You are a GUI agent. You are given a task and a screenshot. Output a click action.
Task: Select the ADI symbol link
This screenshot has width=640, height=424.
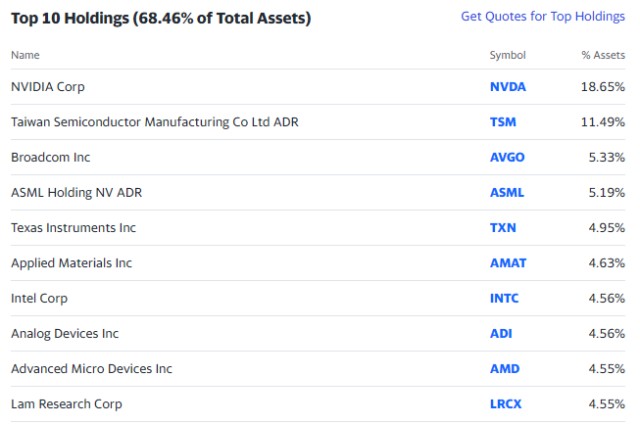tap(501, 334)
